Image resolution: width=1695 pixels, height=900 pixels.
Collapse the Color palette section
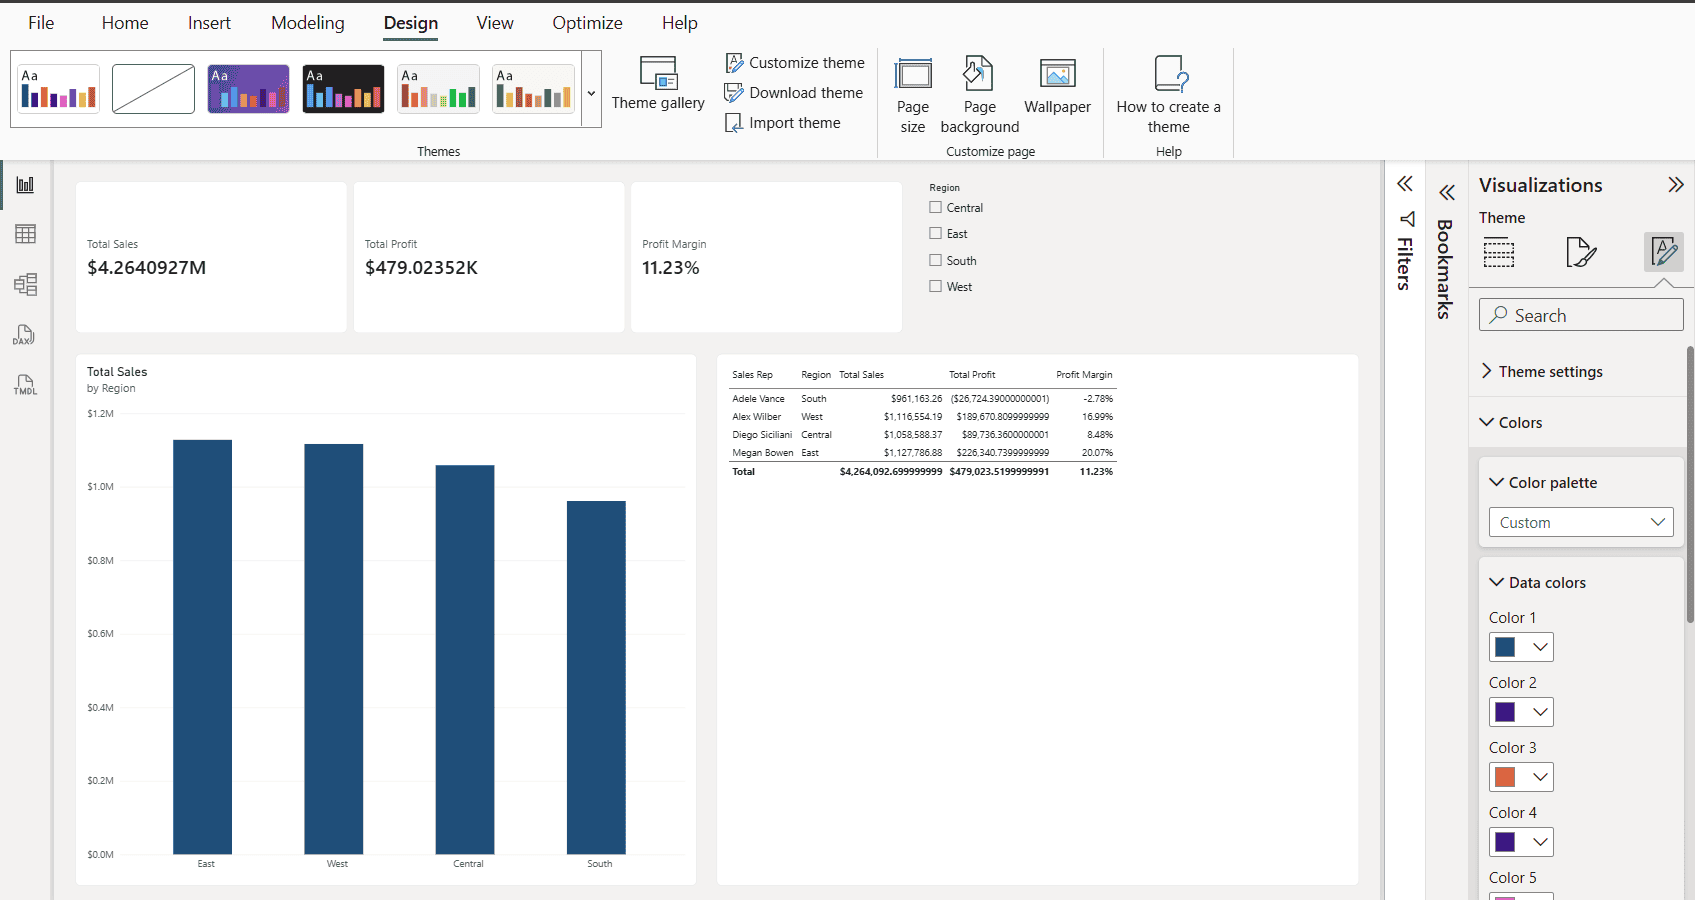point(1543,482)
